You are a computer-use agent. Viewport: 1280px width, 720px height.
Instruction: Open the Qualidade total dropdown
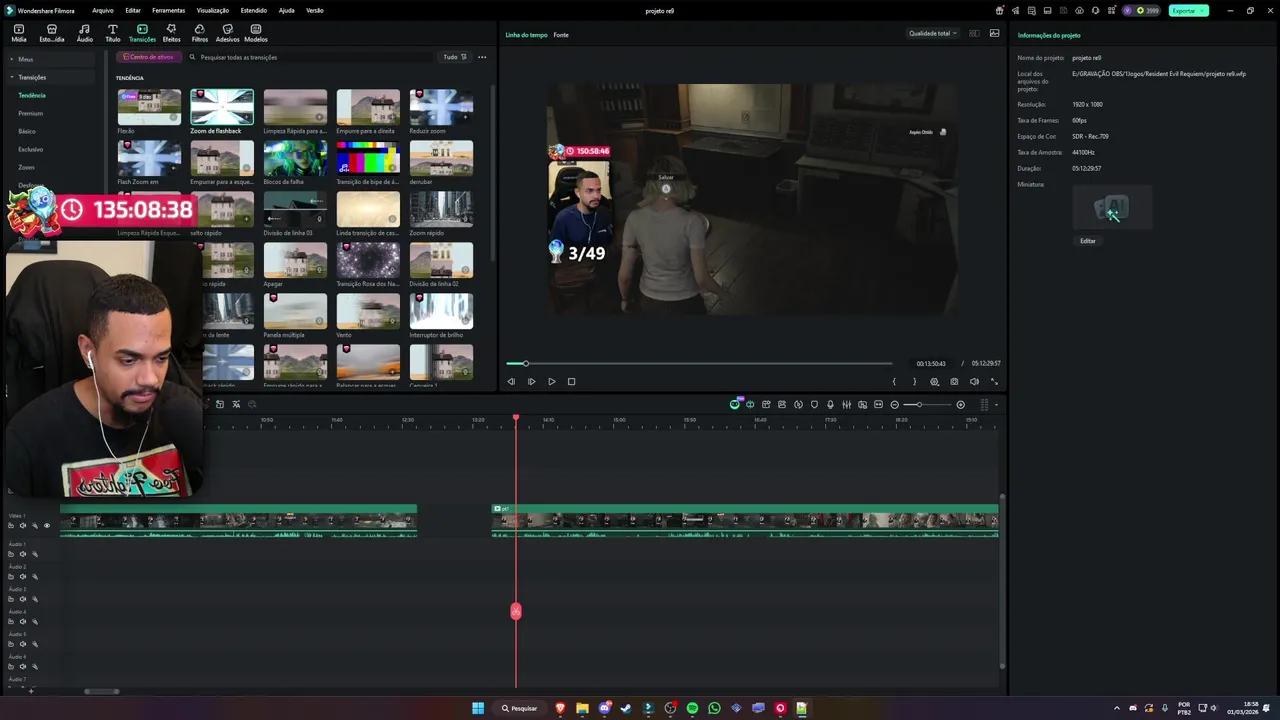932,33
